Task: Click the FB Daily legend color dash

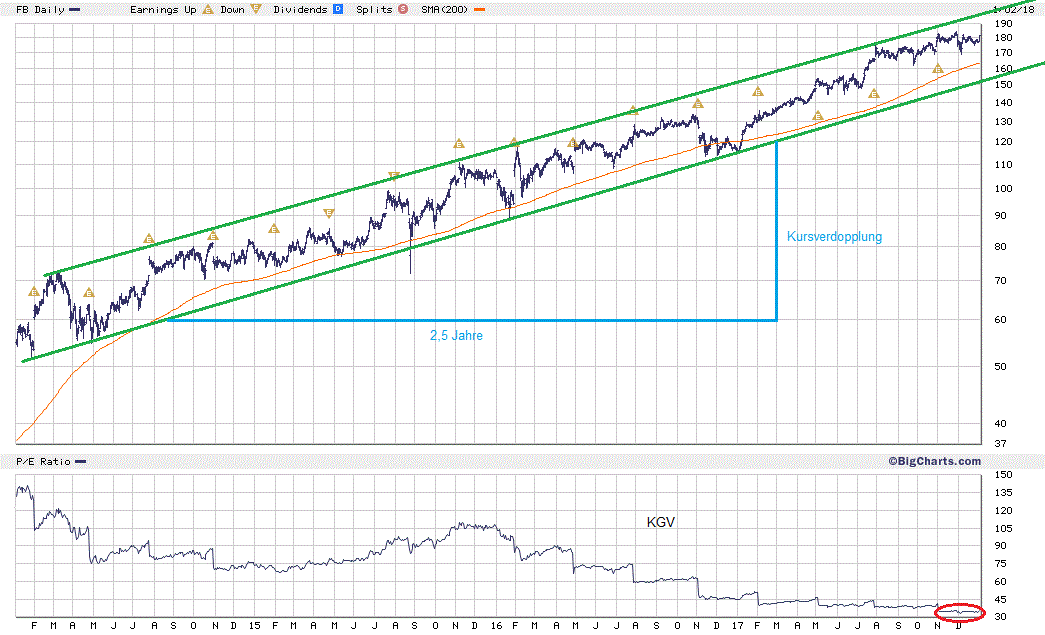Action: (x=75, y=9)
